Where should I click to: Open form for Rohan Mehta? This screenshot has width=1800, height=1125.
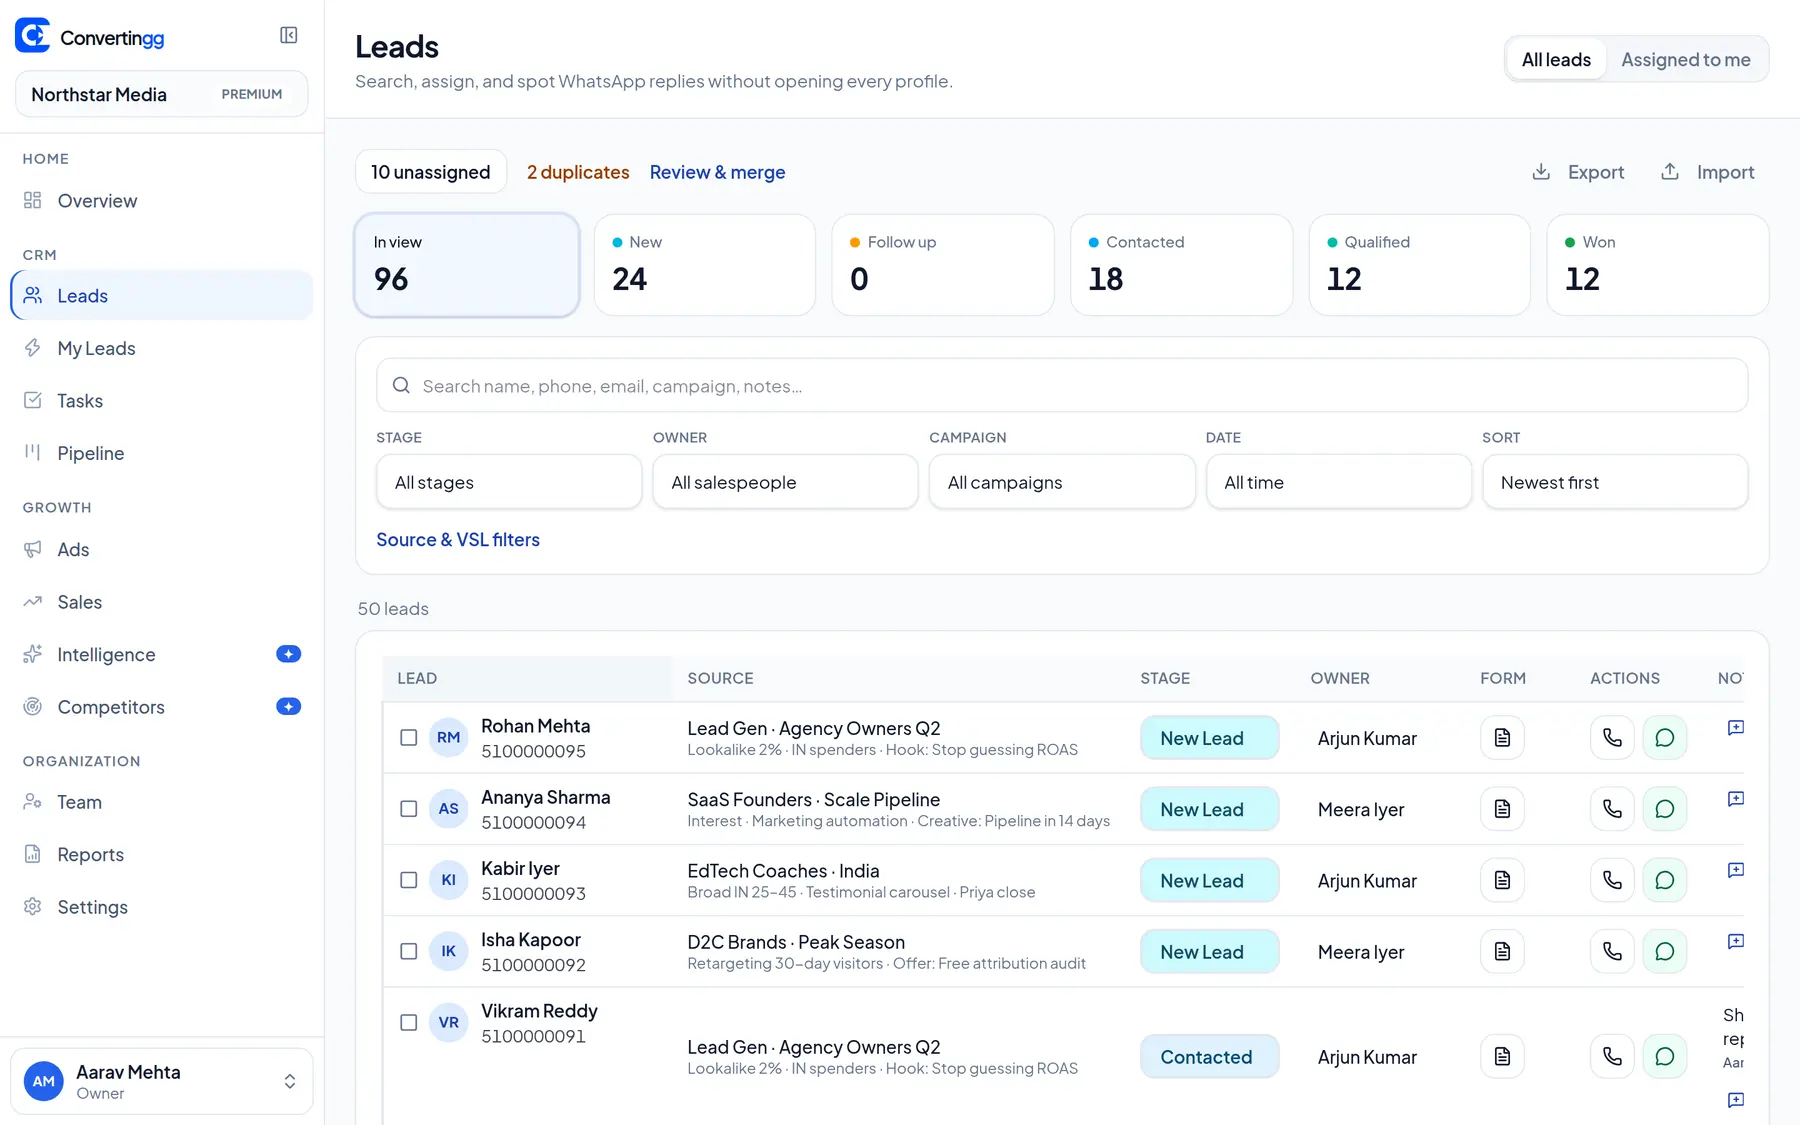pos(1502,738)
